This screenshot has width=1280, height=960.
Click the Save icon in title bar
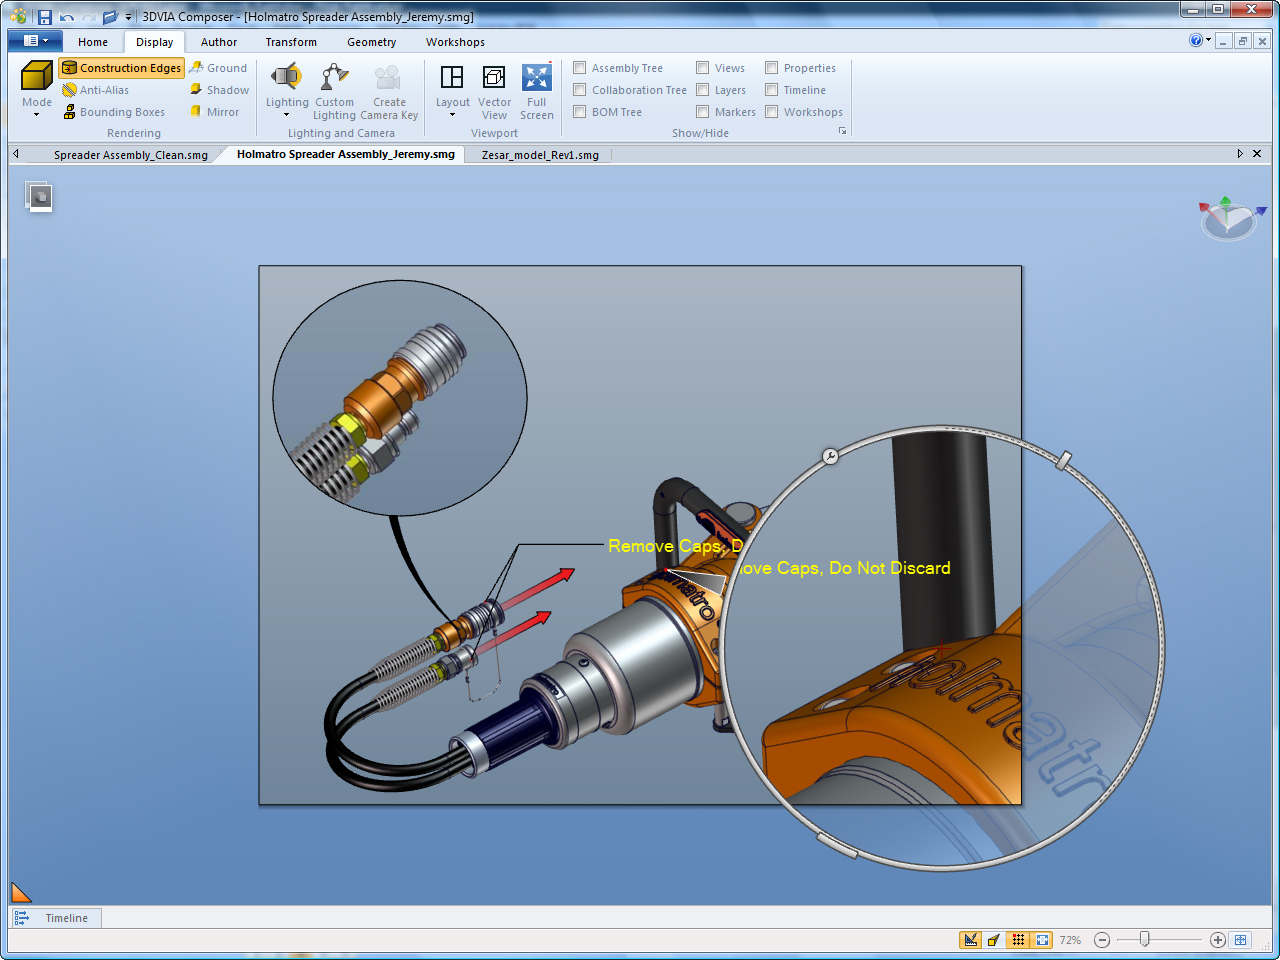coord(45,17)
